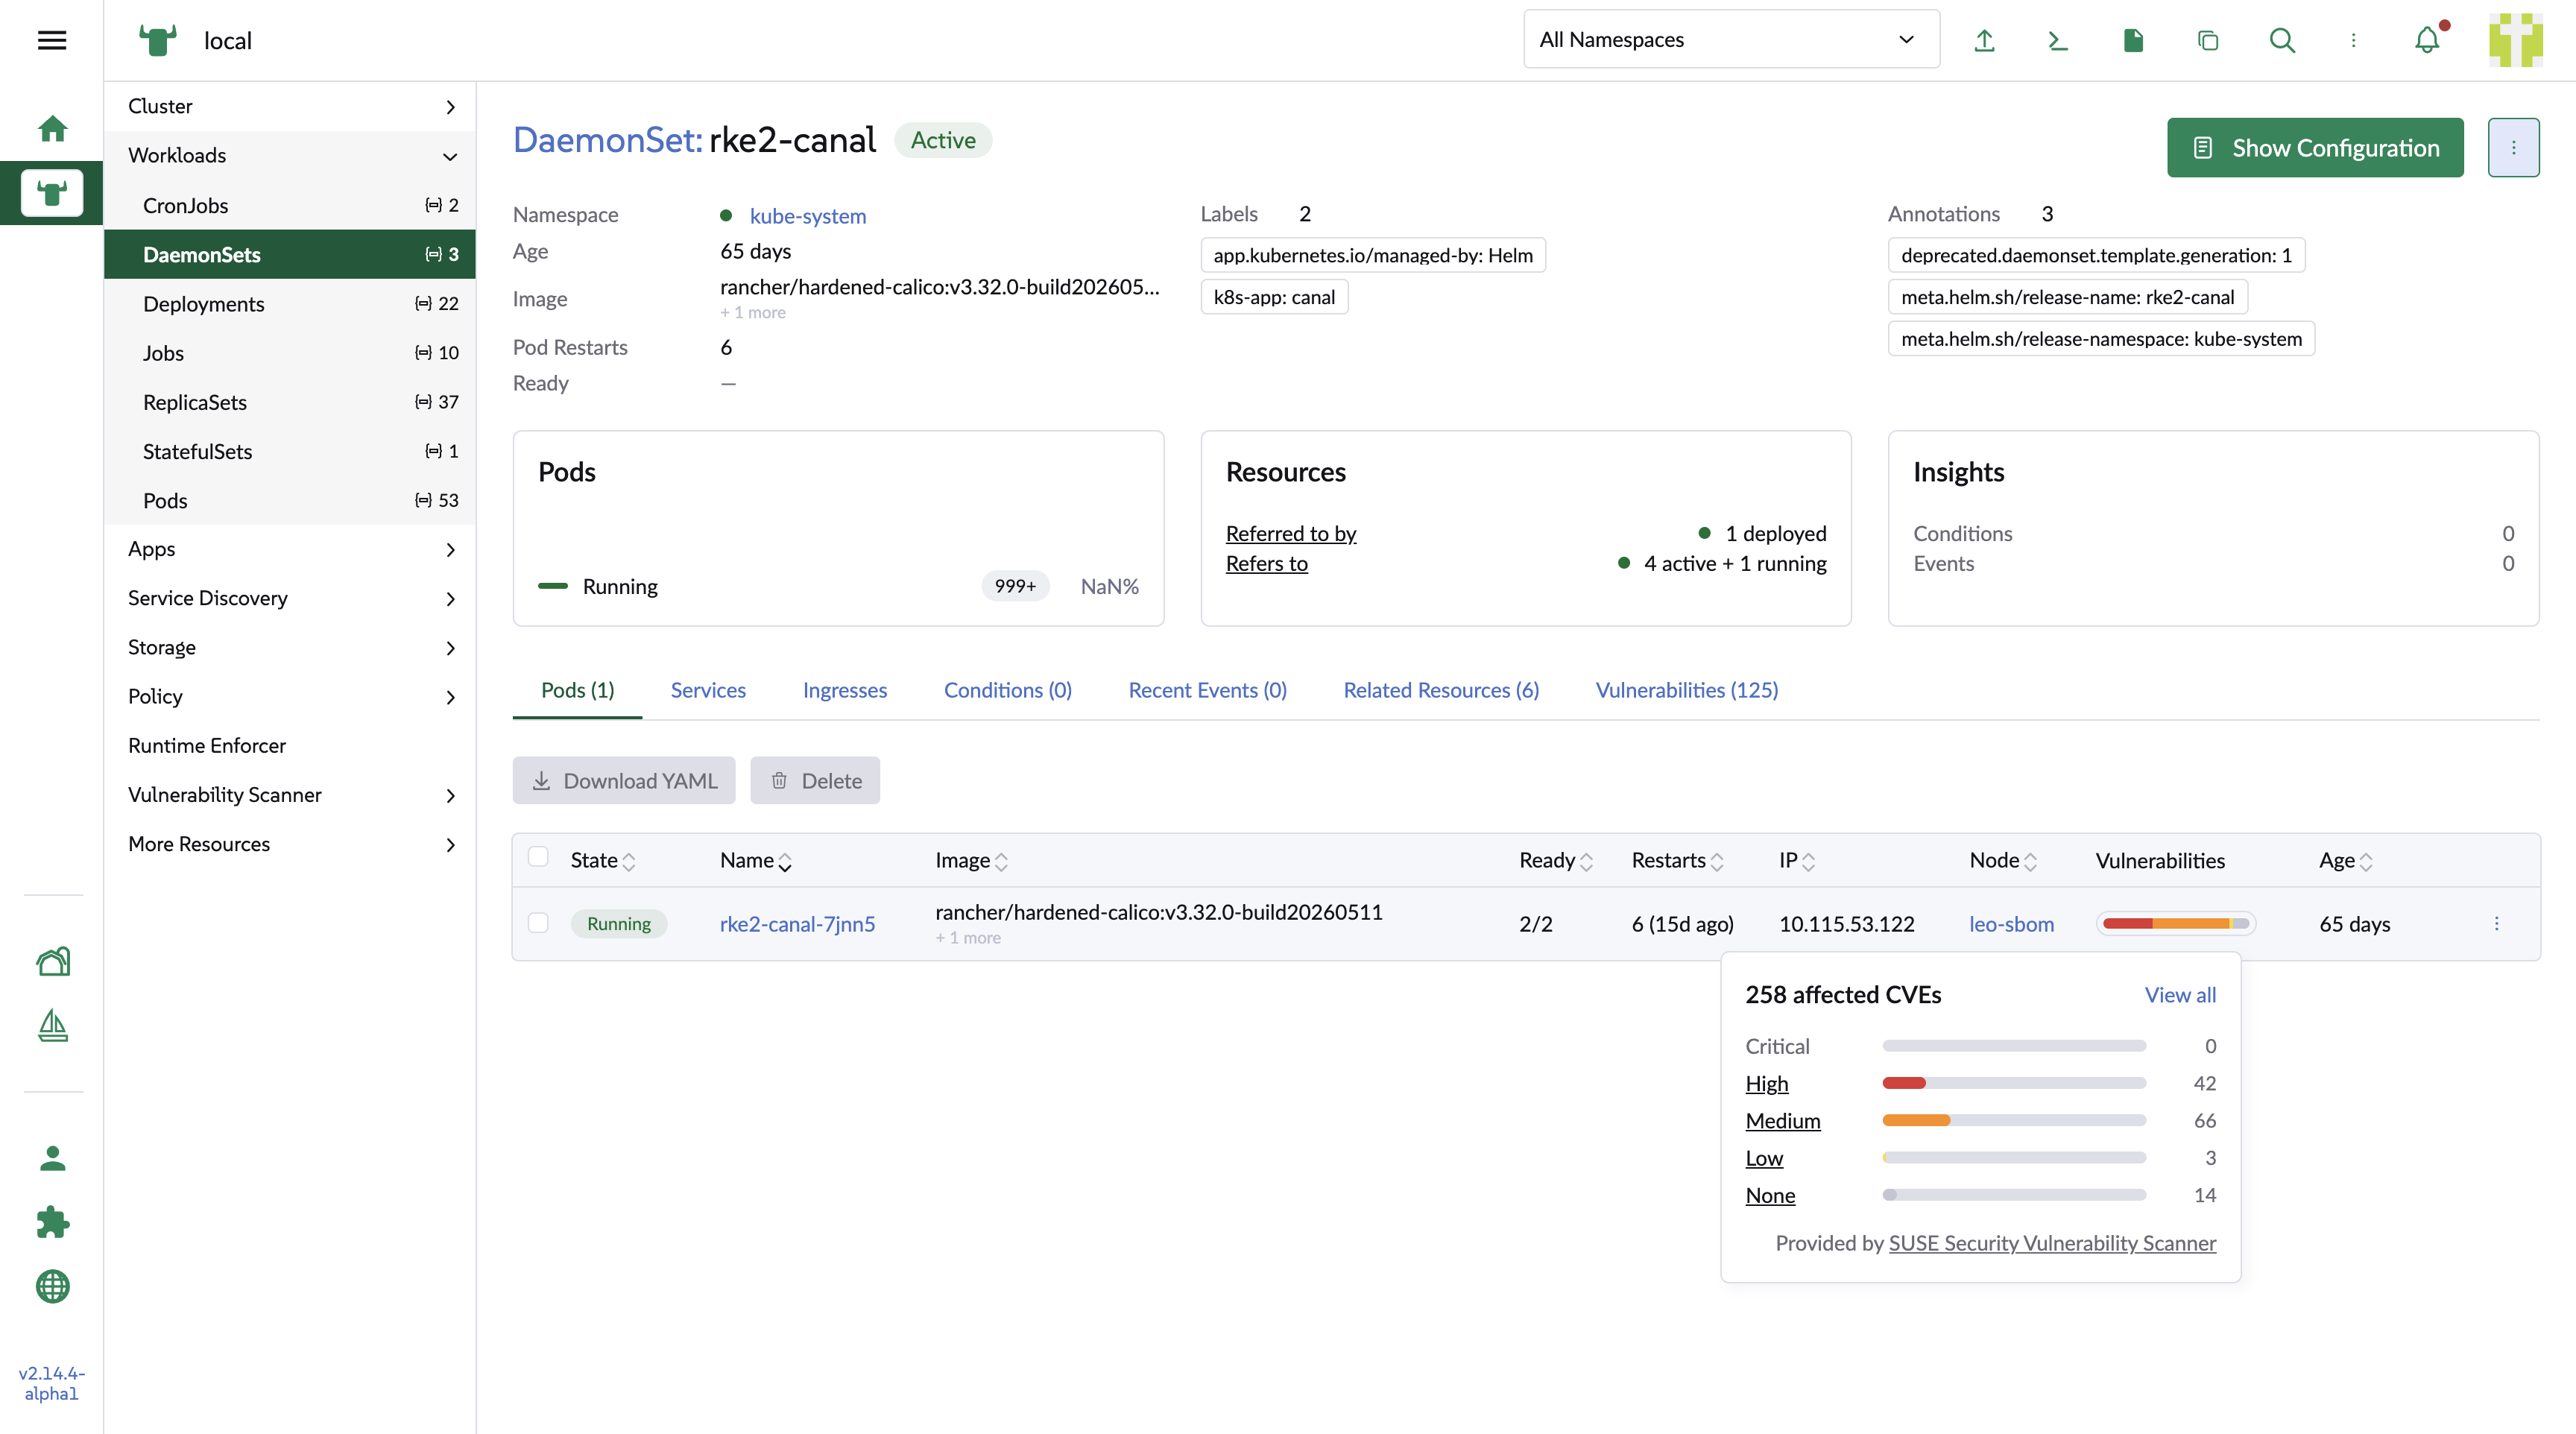This screenshot has height=1434, width=2576.
Task: Select the rke2-canal-7jnn5 row checkbox
Action: point(538,922)
